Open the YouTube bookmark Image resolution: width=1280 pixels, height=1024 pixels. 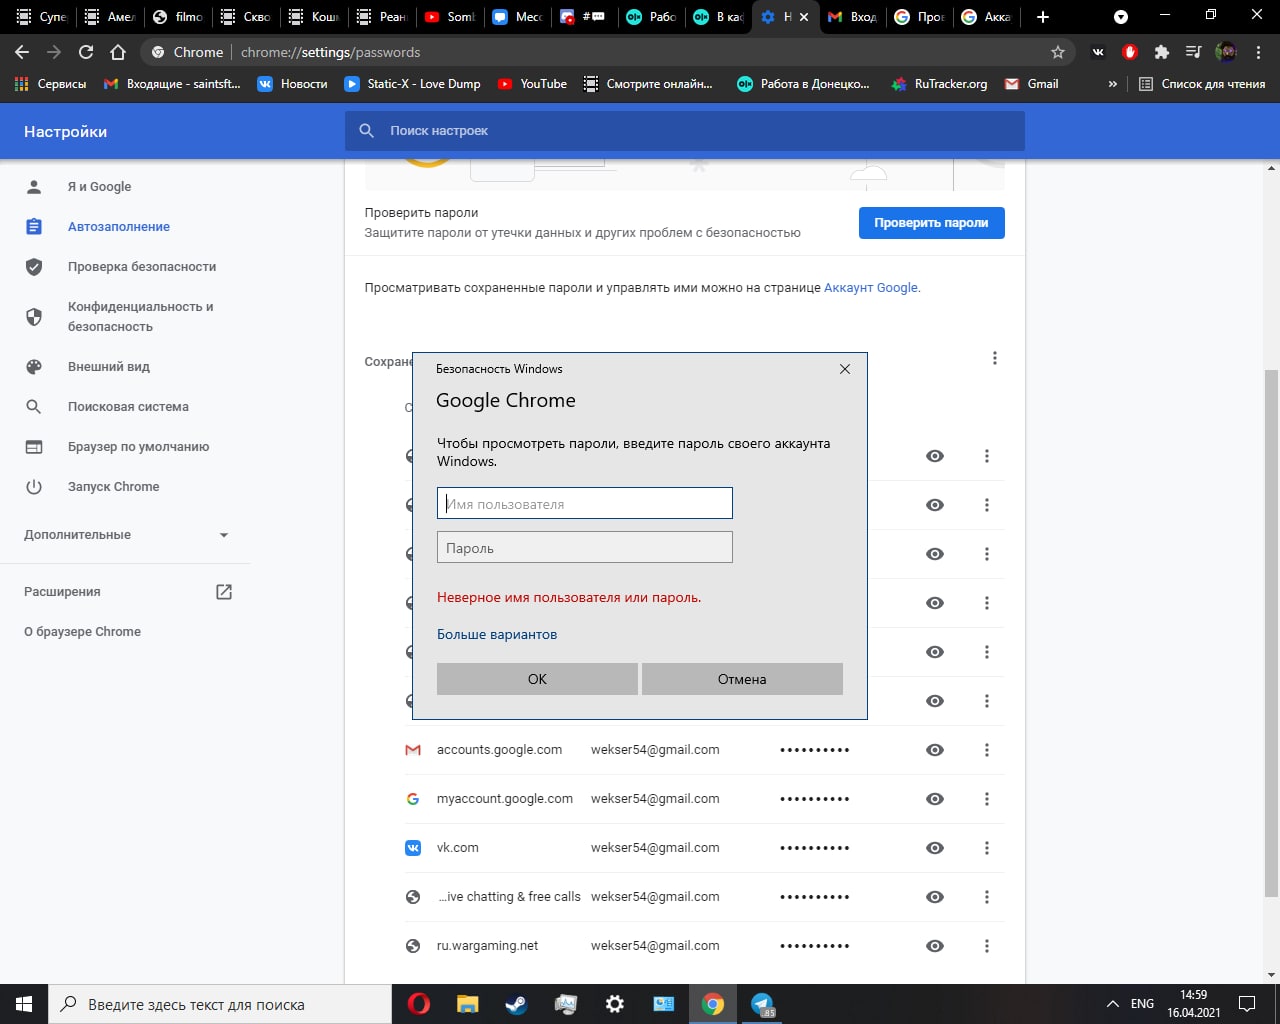tap(532, 84)
